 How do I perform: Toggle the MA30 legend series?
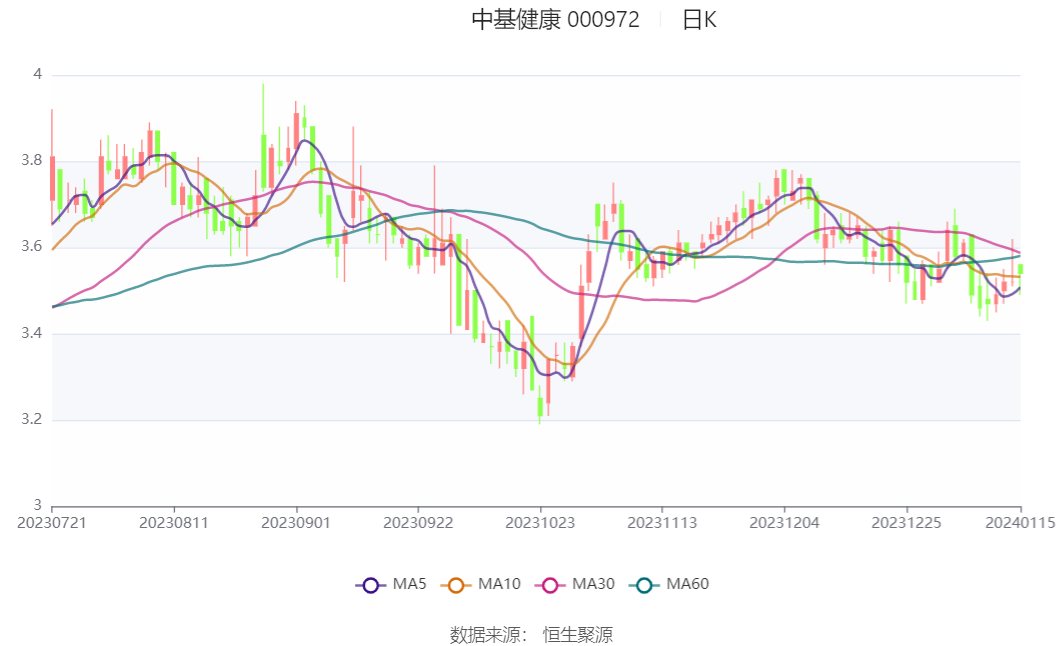574,584
